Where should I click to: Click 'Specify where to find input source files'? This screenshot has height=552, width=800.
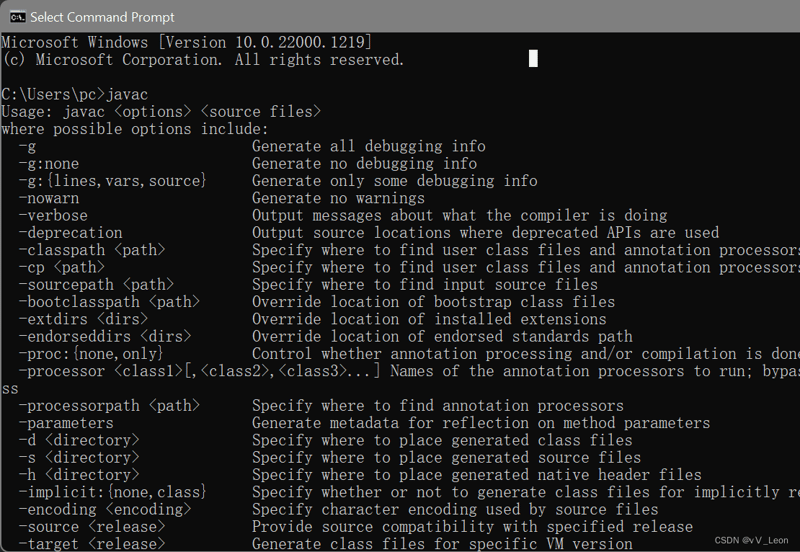[425, 285]
